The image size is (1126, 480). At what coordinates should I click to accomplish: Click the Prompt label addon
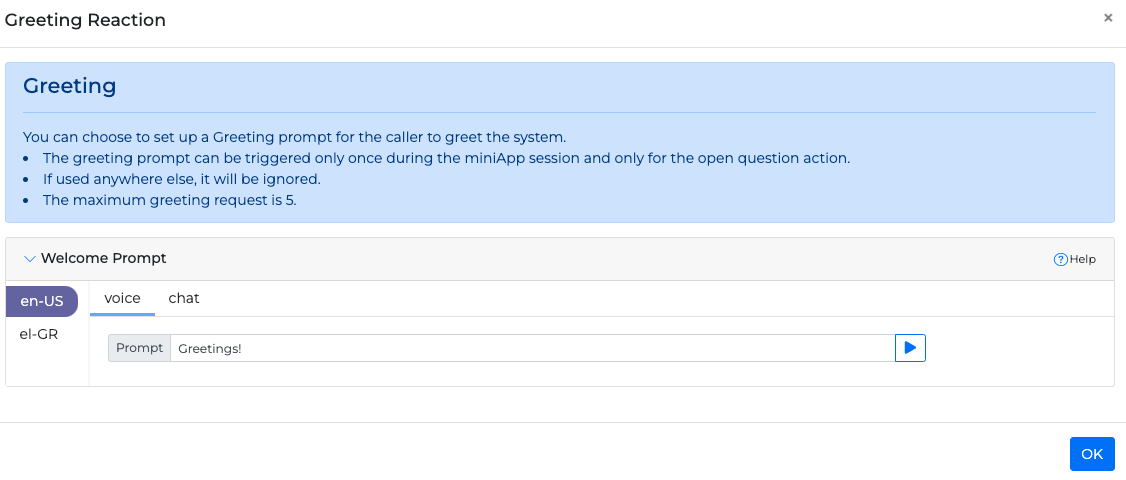[139, 348]
